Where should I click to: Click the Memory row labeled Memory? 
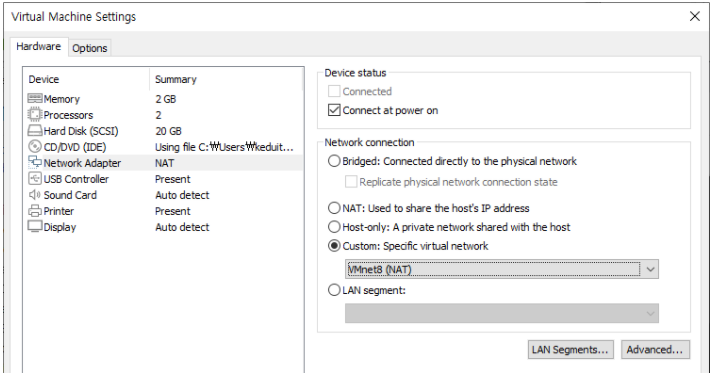[62, 99]
